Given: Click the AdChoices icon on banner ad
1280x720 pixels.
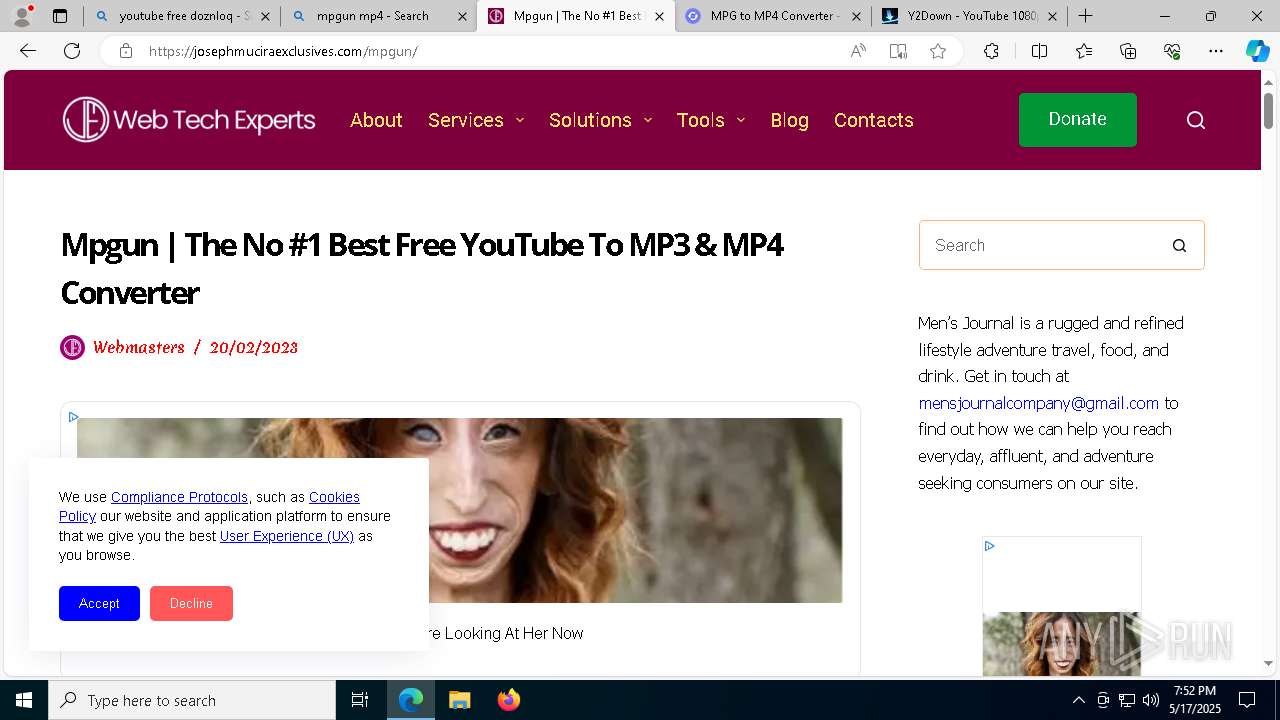Looking at the screenshot, I should (73, 417).
